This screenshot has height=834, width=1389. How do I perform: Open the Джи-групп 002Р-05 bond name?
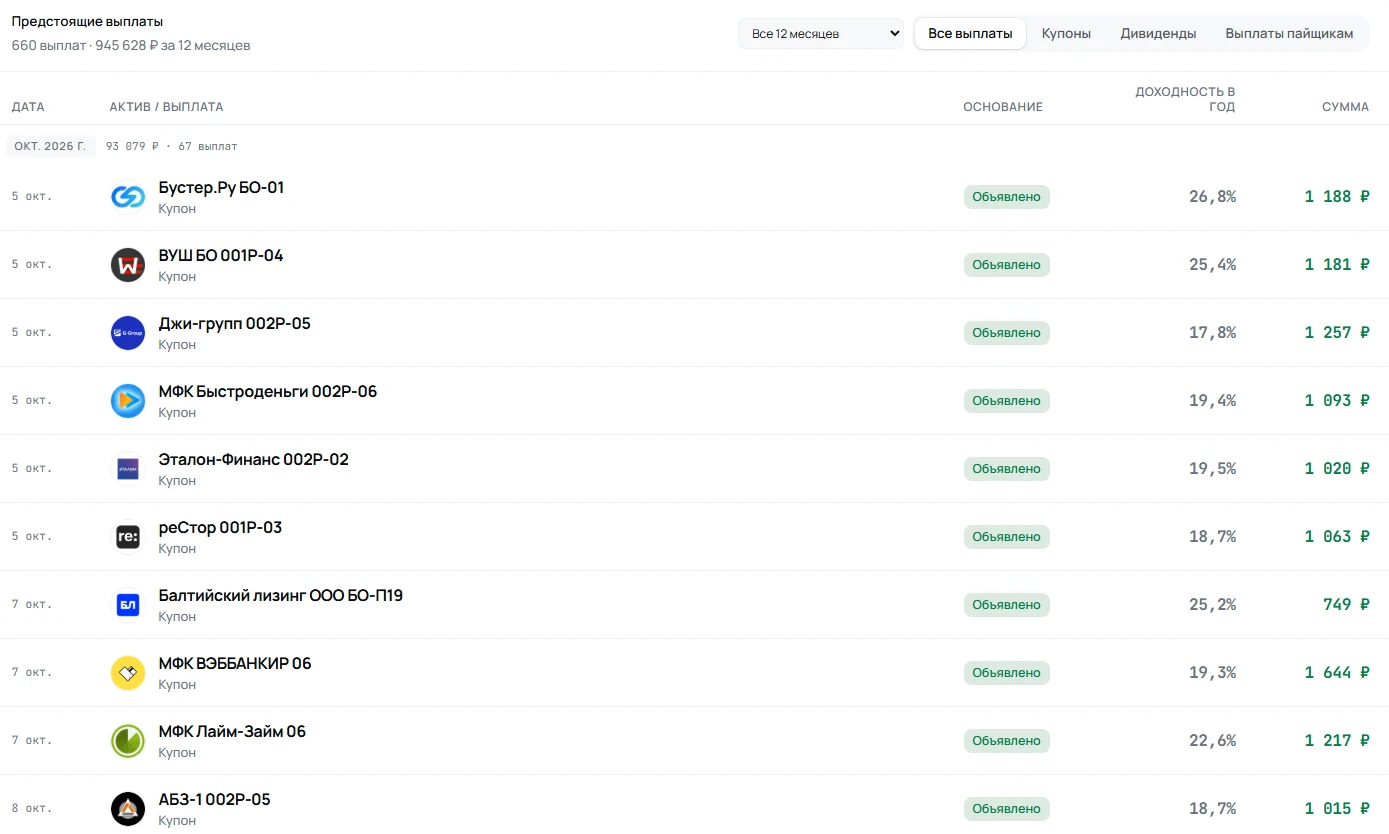coord(235,324)
